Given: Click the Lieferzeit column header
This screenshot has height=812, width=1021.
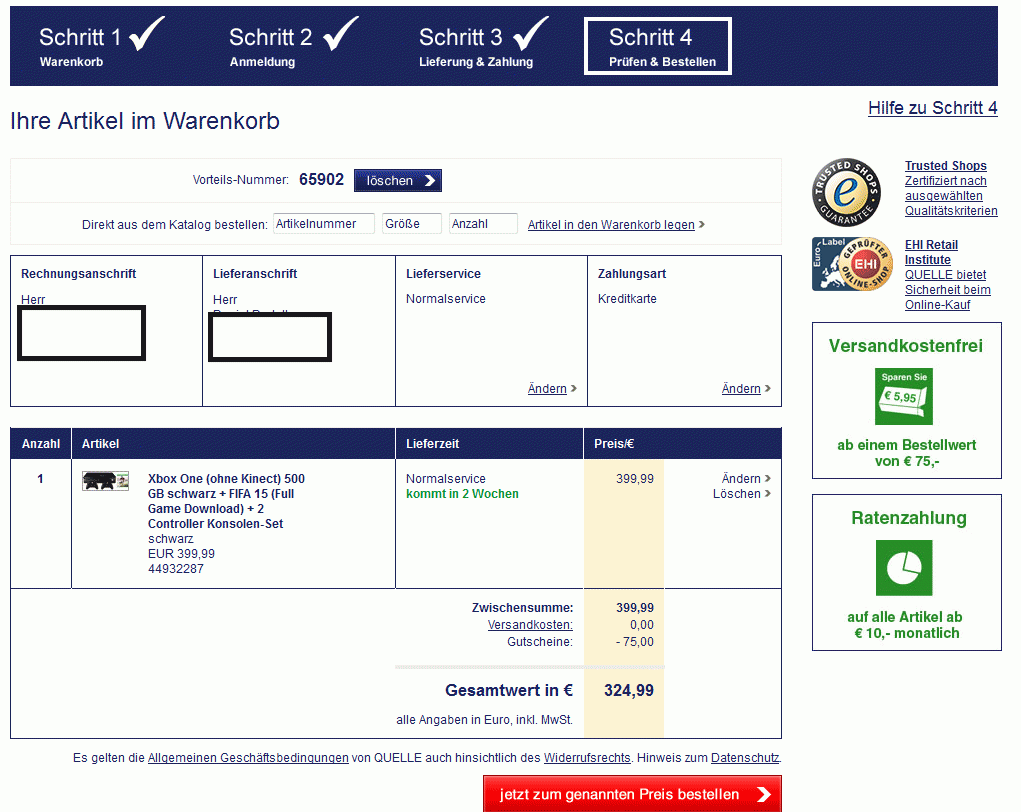Looking at the screenshot, I should coord(432,443).
